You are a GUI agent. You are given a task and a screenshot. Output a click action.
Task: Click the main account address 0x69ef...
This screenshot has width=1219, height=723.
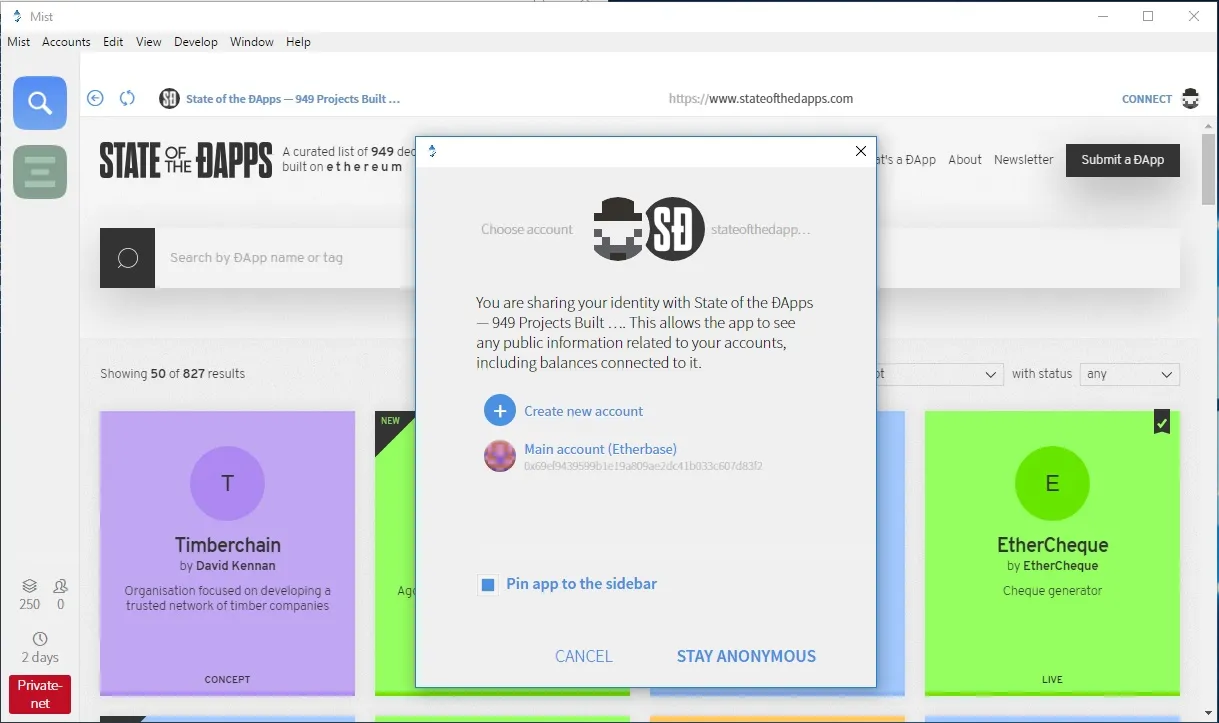pos(644,467)
